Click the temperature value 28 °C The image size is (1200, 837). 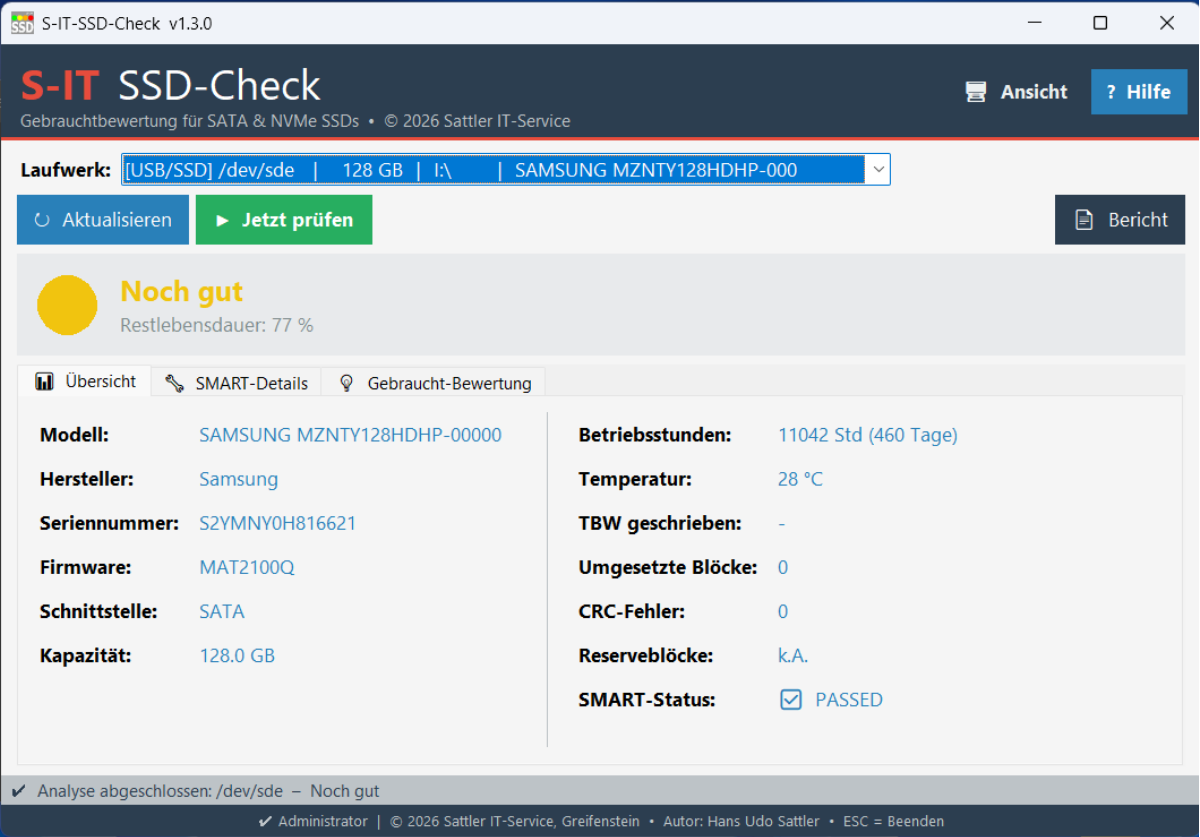800,479
